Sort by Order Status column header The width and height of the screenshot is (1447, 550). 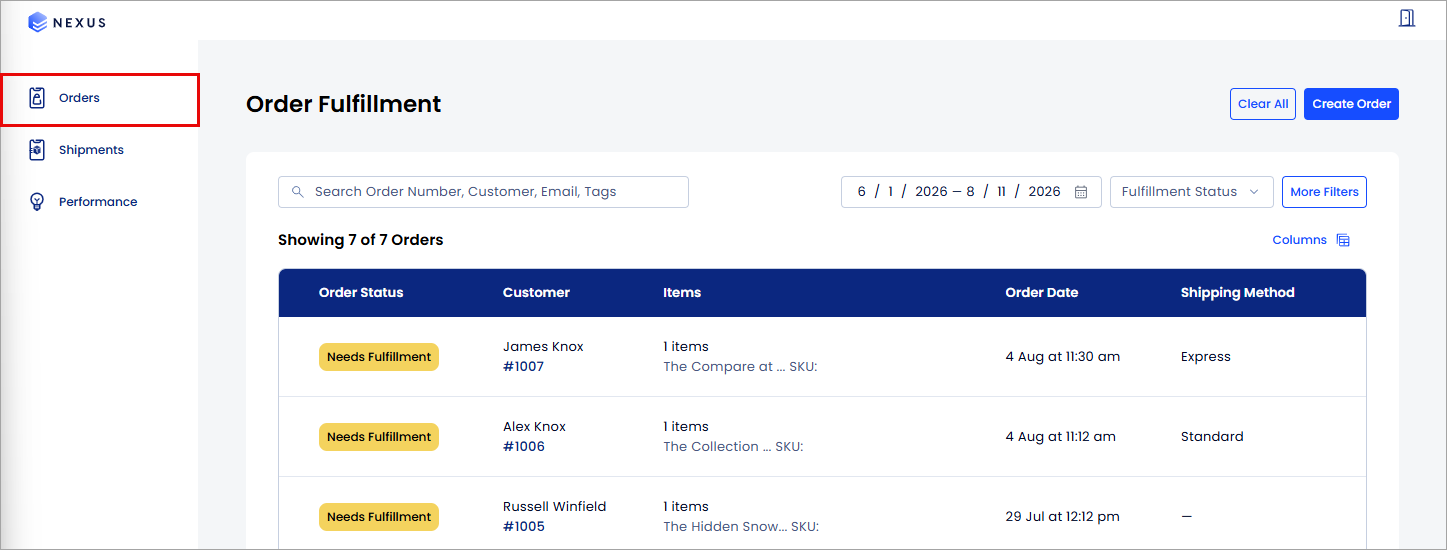(x=361, y=293)
